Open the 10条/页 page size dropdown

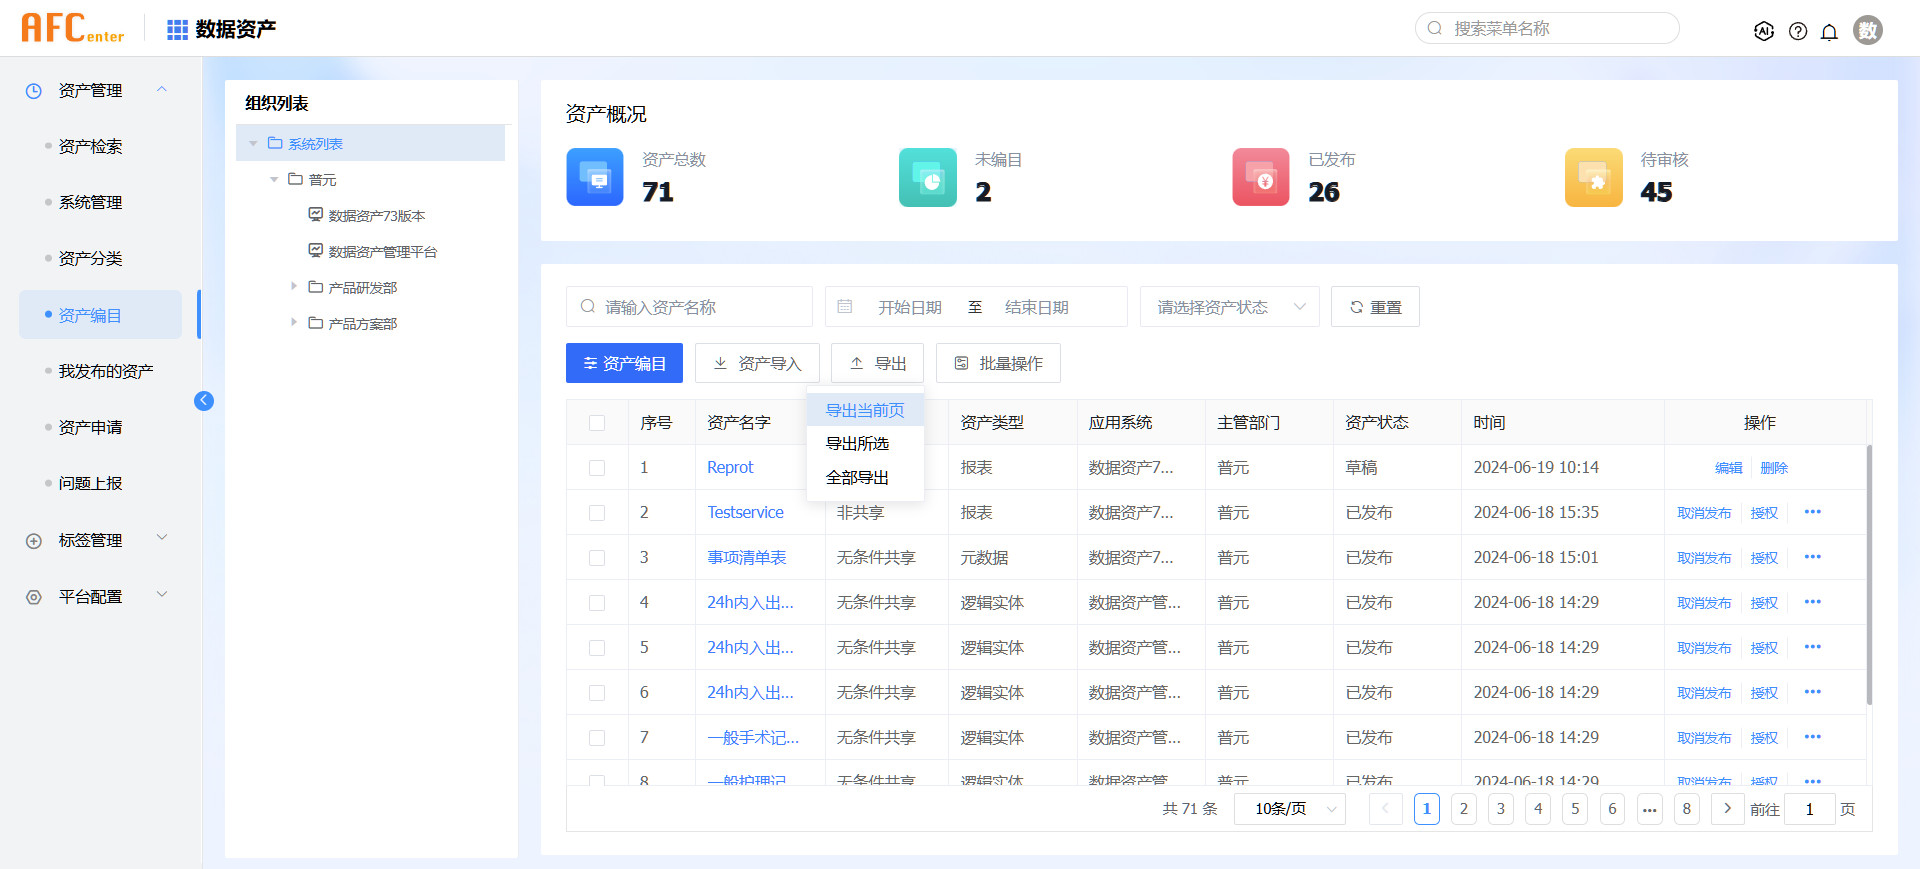[1289, 809]
